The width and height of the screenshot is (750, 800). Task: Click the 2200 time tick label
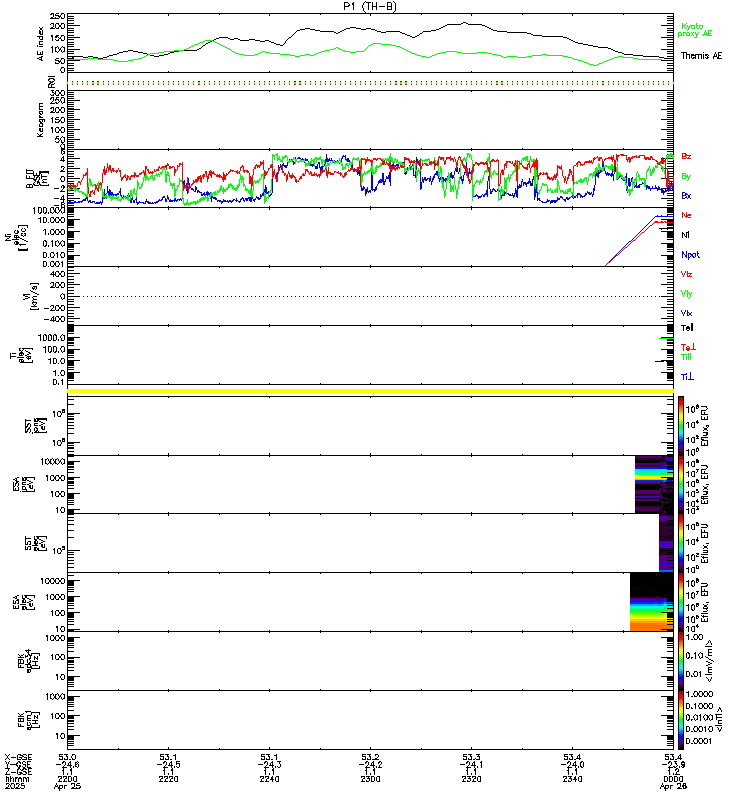pyautogui.click(x=67, y=779)
